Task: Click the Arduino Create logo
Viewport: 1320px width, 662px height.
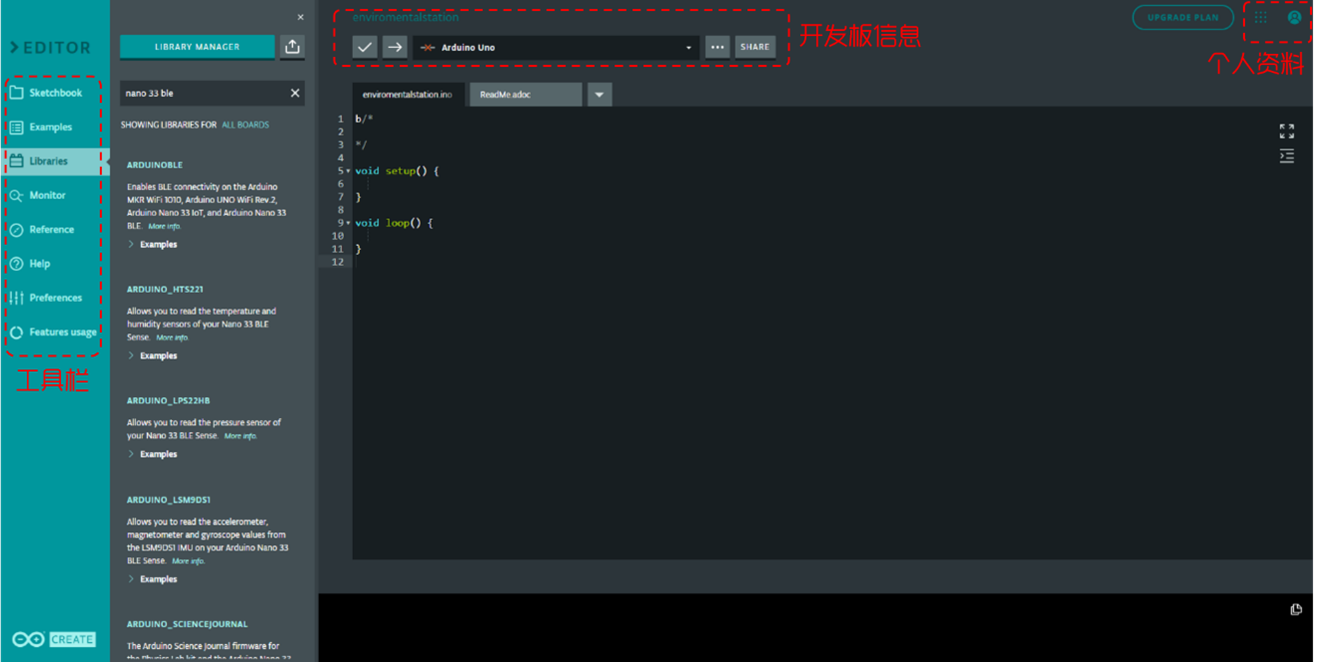Action: (x=54, y=639)
